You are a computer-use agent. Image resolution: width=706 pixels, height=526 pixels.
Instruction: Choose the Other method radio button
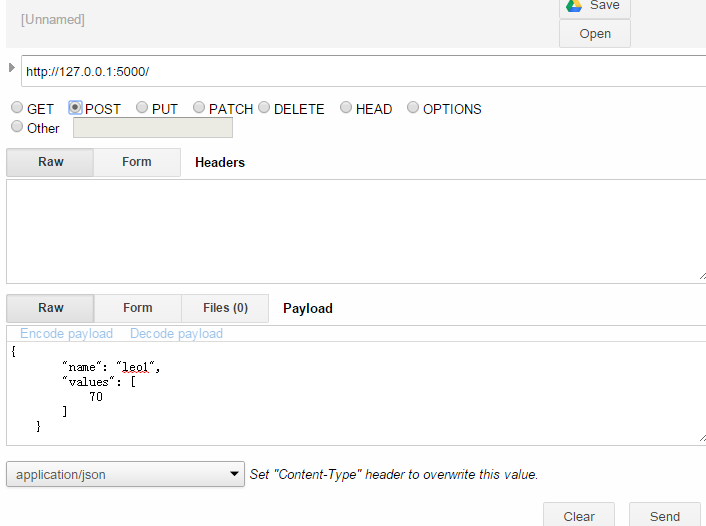coord(17,127)
